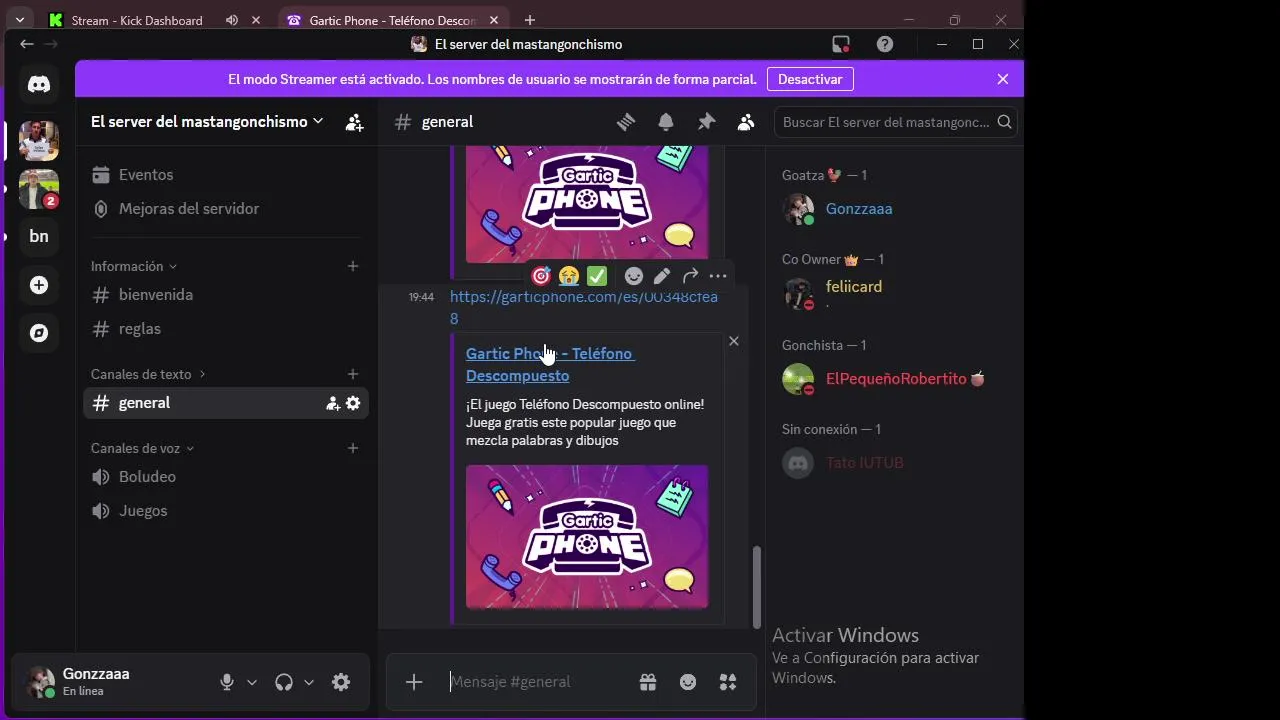Image resolution: width=1280 pixels, height=720 pixels.
Task: Click the gift icon in message bar
Action: click(x=648, y=682)
